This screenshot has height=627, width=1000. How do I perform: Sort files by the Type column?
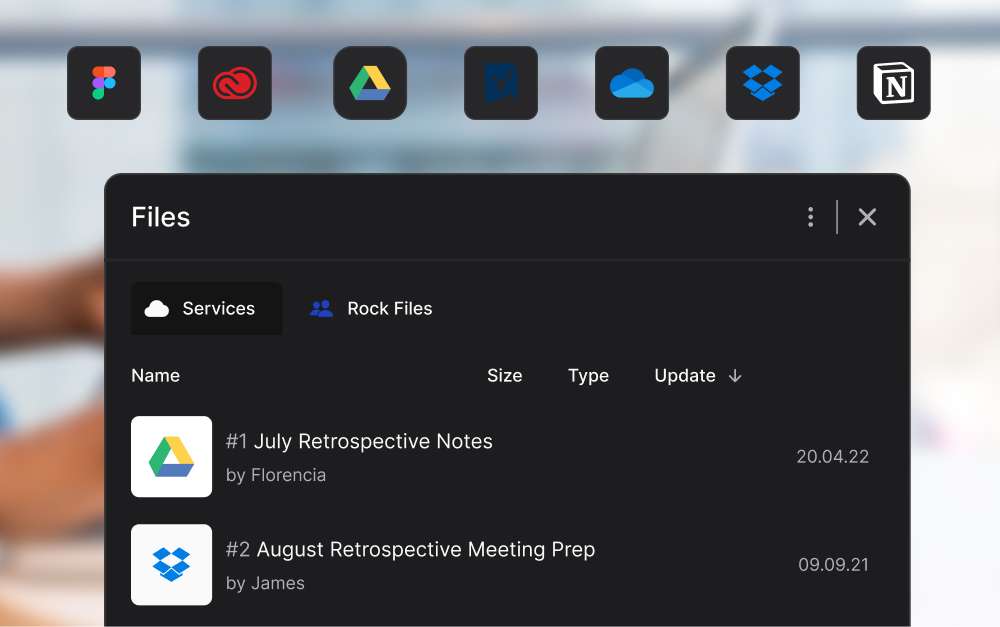pos(588,376)
